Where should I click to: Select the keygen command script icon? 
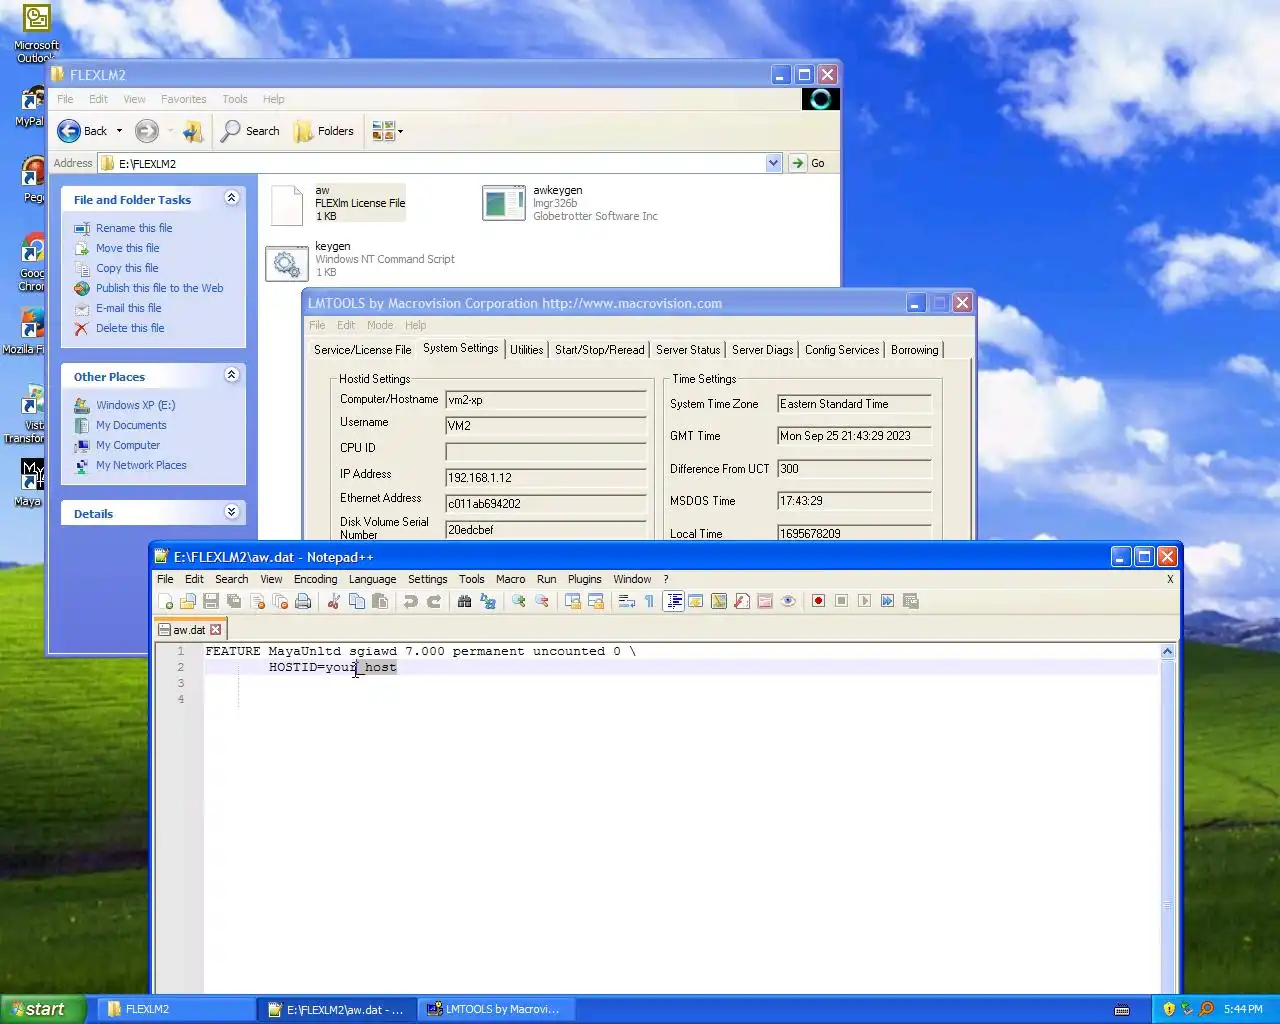287,263
